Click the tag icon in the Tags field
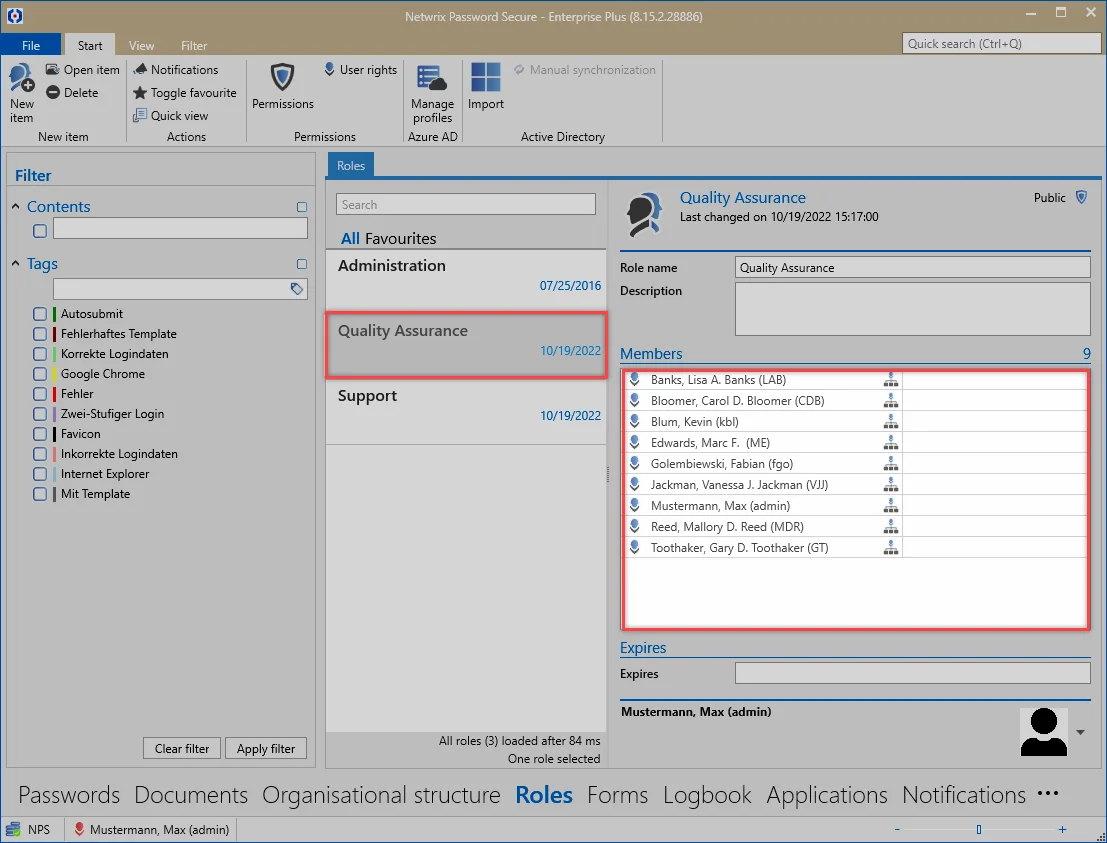1107x843 pixels. [x=297, y=288]
